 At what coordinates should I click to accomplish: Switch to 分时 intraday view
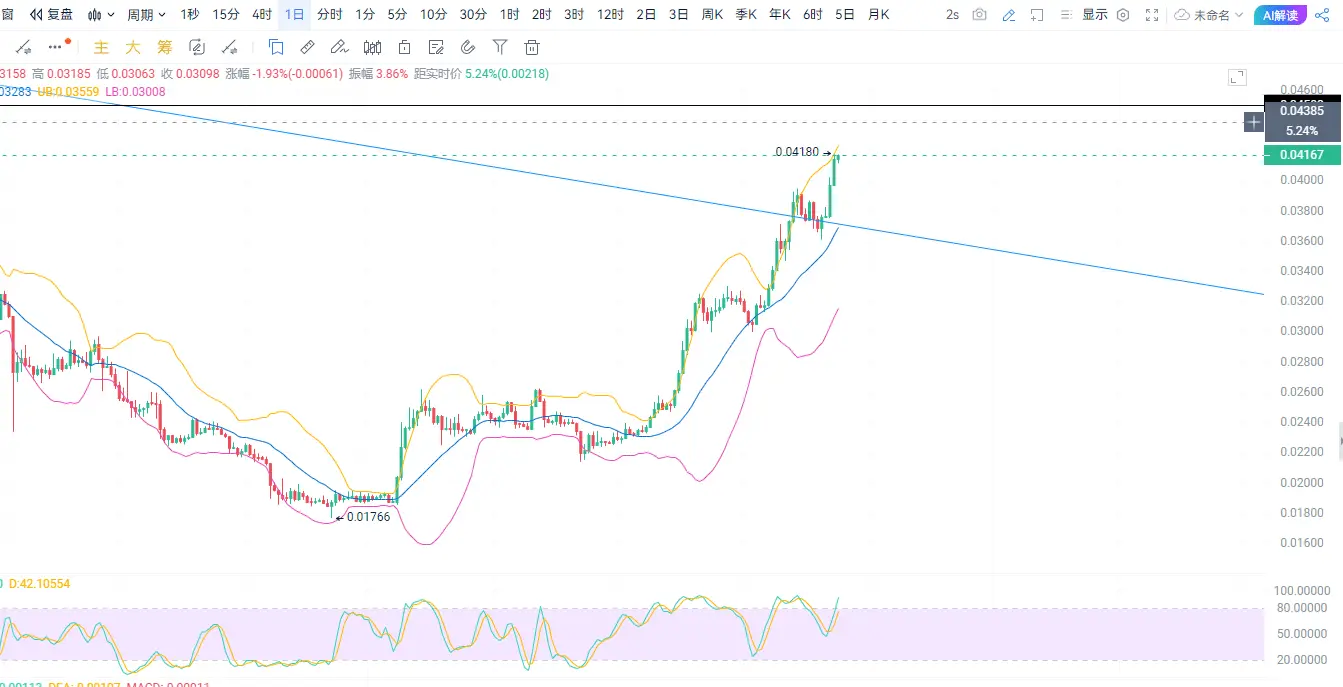[329, 15]
